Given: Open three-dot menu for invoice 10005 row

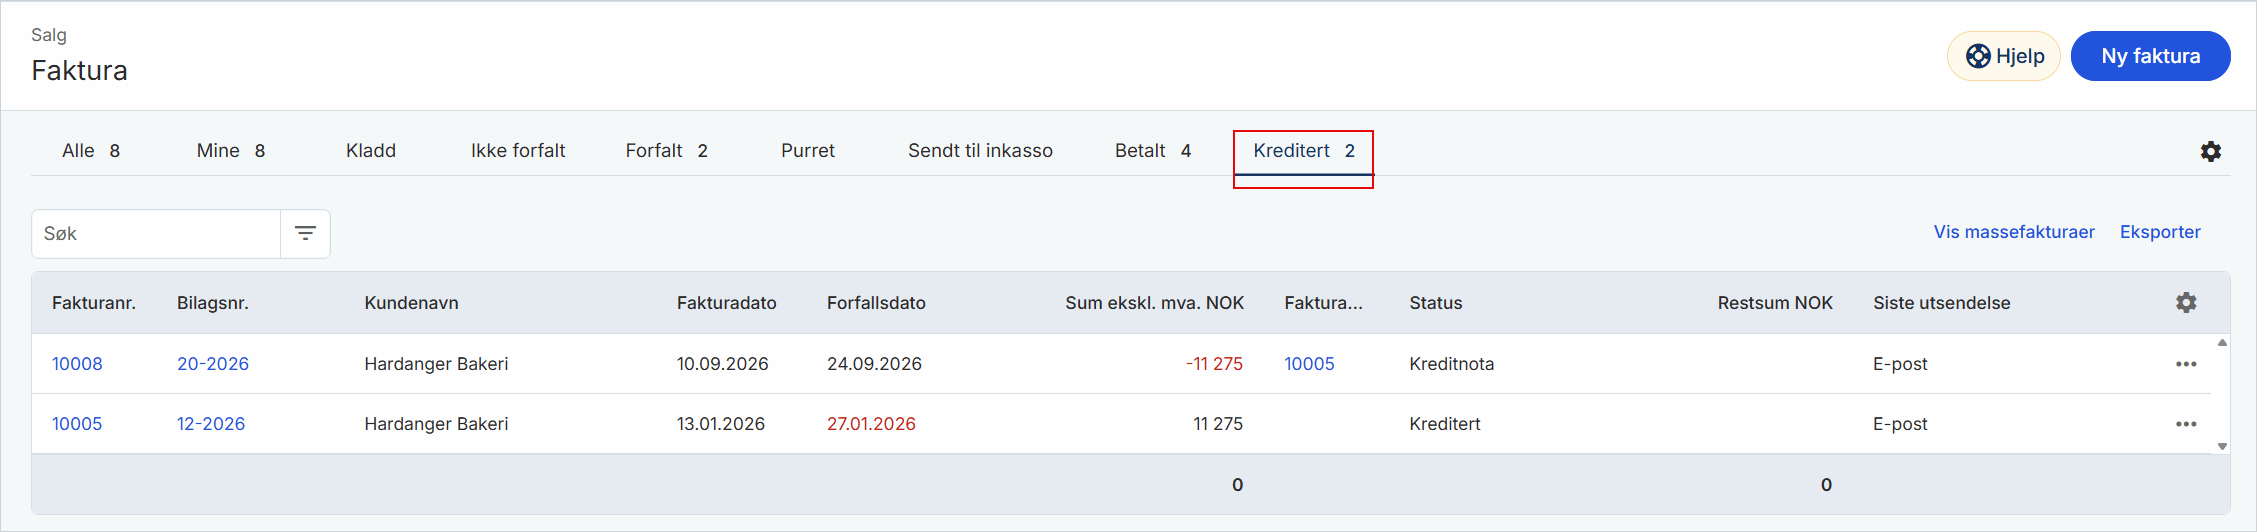Looking at the screenshot, I should pyautogui.click(x=2186, y=424).
